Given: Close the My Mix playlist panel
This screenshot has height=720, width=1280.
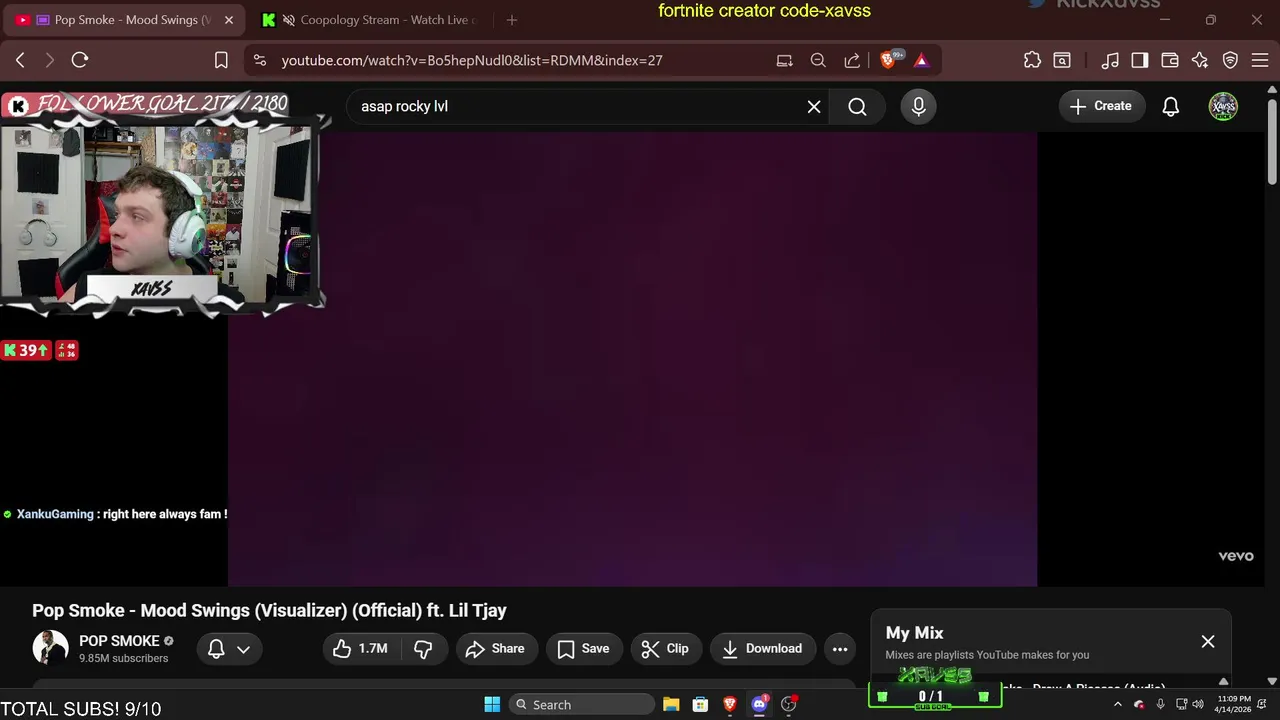Looking at the screenshot, I should click(x=1208, y=641).
